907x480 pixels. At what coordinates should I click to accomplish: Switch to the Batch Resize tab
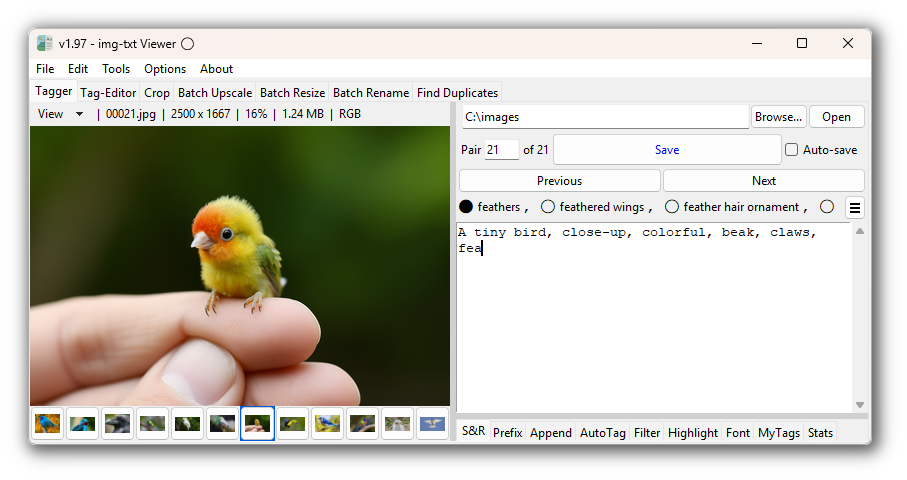tap(293, 93)
